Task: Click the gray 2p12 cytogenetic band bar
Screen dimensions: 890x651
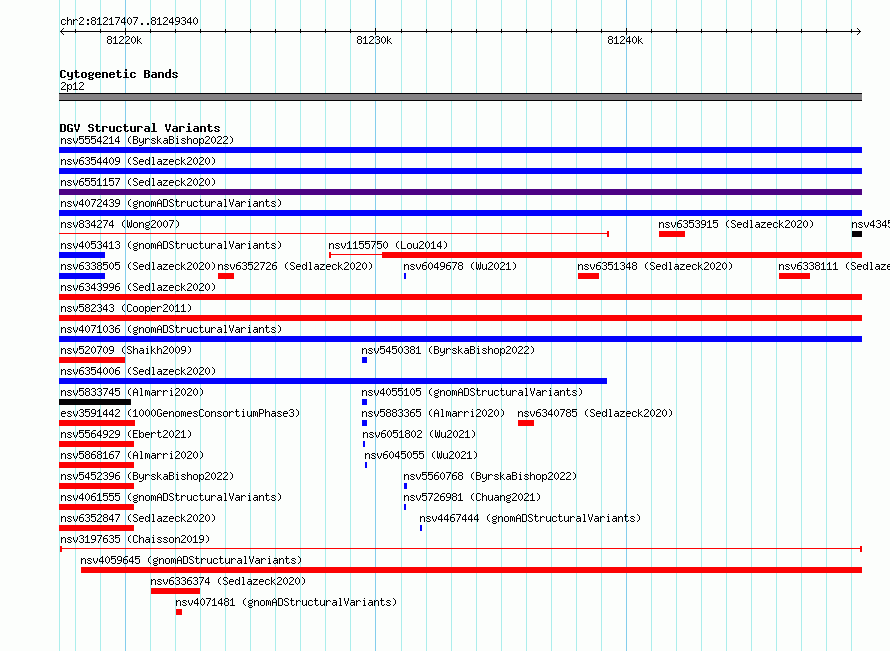Action: pos(460,97)
